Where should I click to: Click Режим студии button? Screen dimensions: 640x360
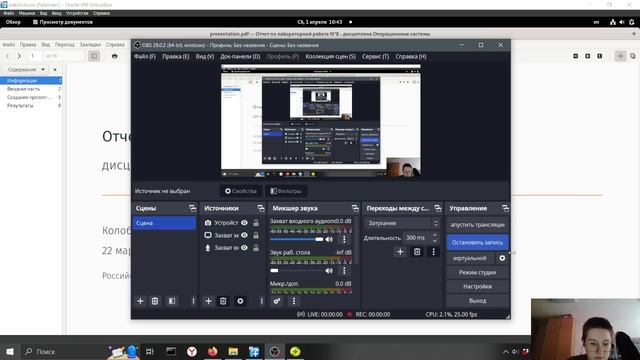tap(477, 272)
